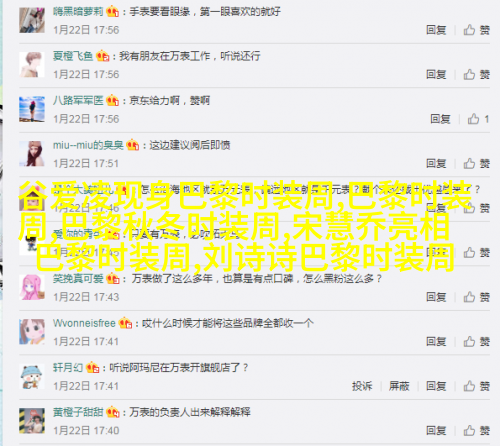Open profile of Wvonneisfree
The width and height of the screenshot is (500, 446).
(84, 323)
